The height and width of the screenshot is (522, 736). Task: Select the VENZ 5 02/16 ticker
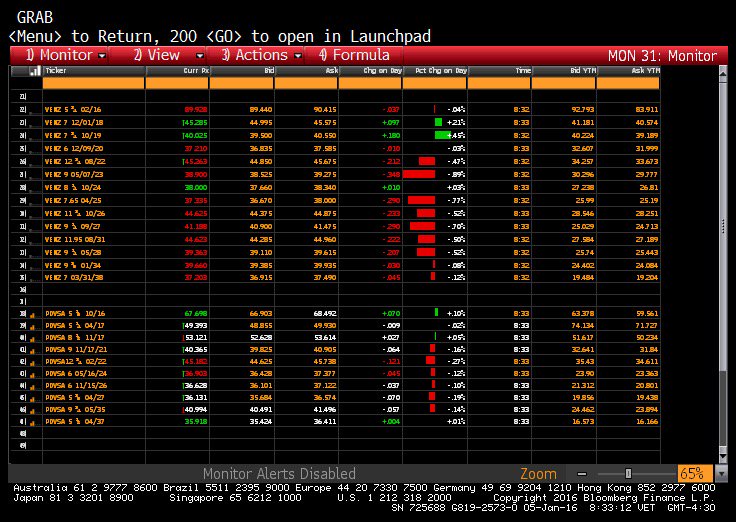[x=73, y=110]
